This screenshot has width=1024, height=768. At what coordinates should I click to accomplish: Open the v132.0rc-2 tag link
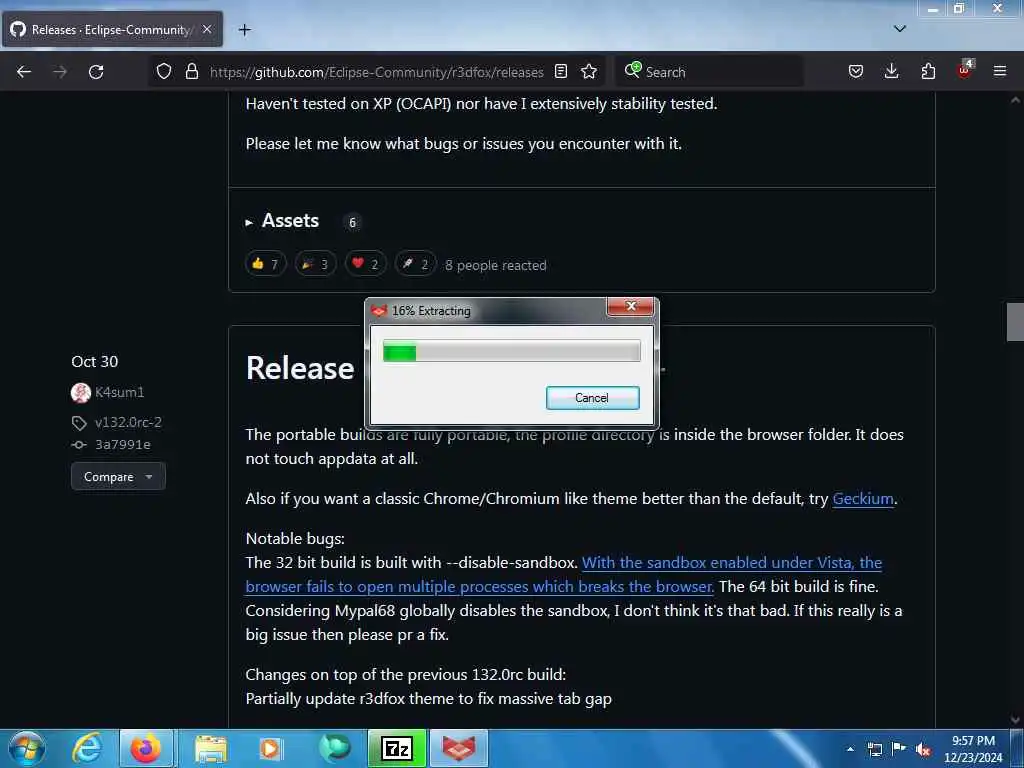click(x=128, y=422)
